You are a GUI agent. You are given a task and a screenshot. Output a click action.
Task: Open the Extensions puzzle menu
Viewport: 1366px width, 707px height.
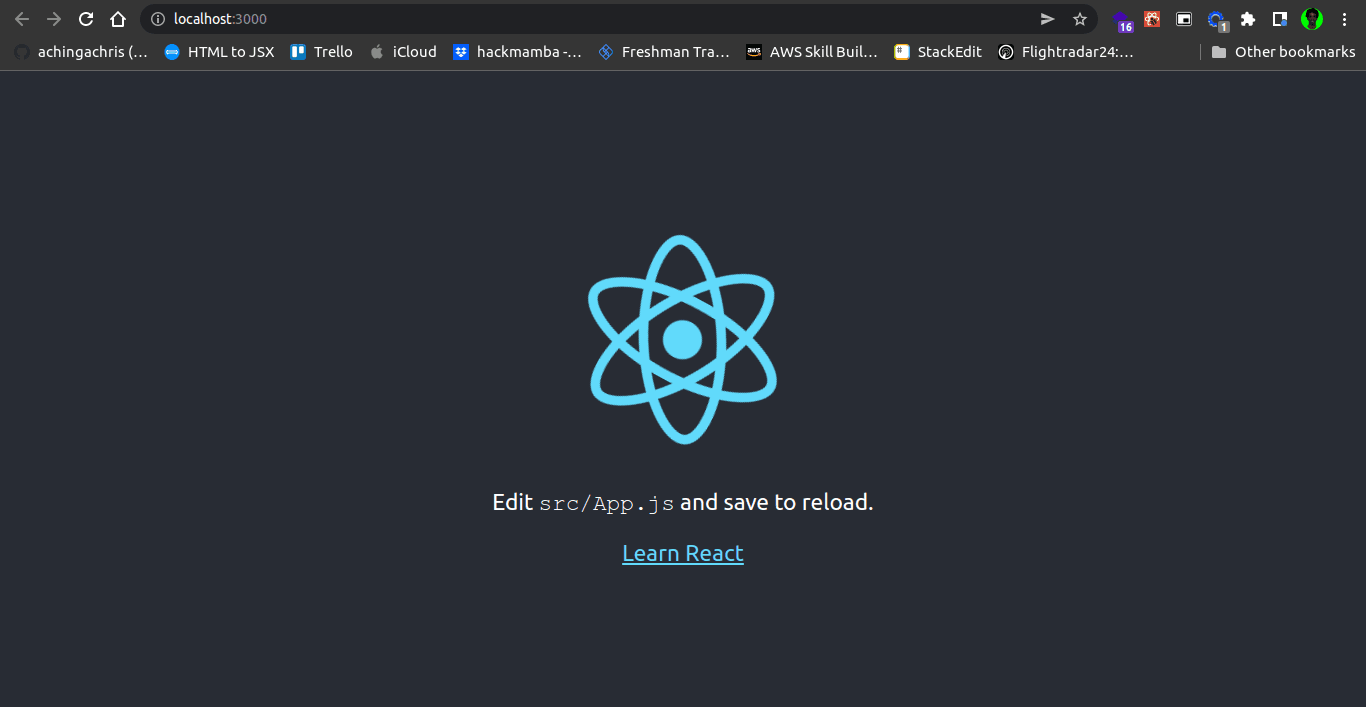(x=1248, y=19)
